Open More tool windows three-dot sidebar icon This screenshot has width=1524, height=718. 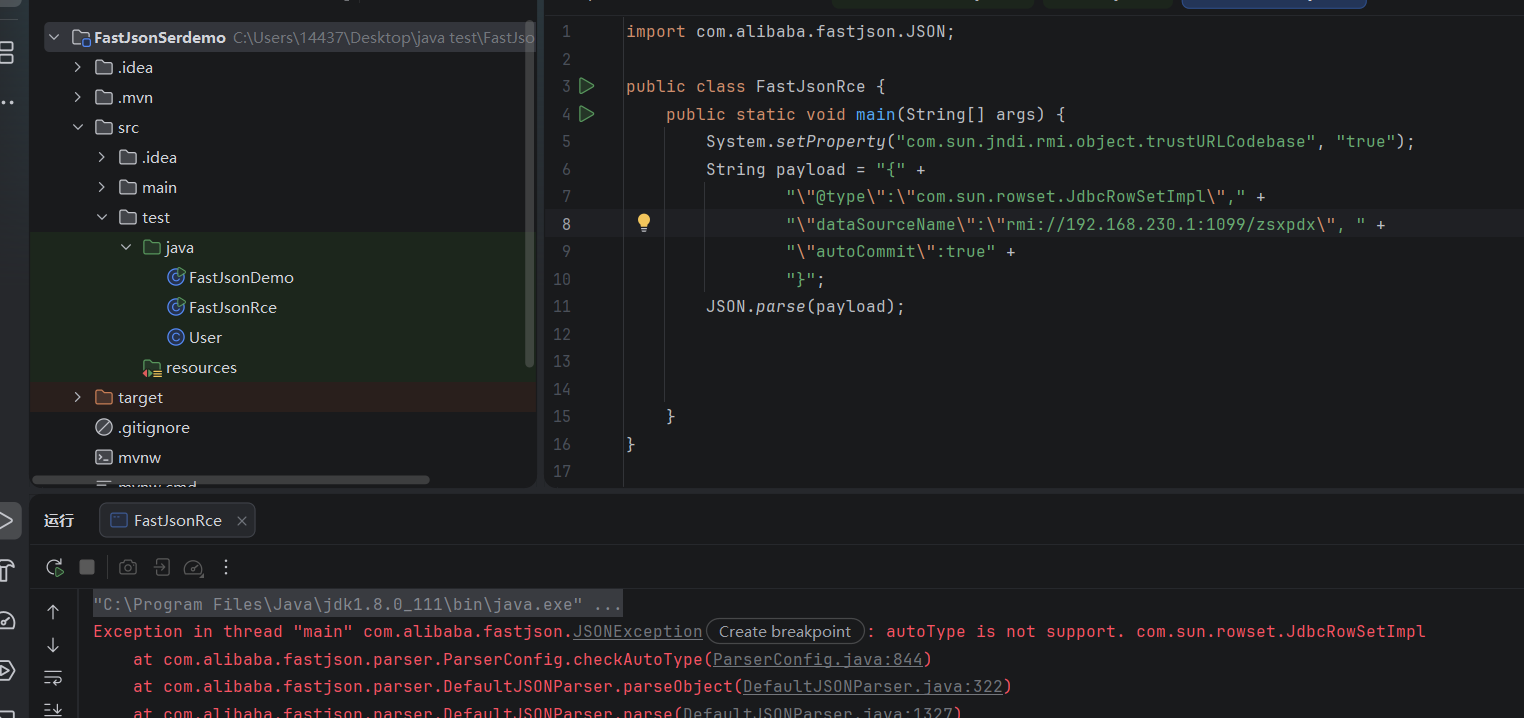(6, 102)
